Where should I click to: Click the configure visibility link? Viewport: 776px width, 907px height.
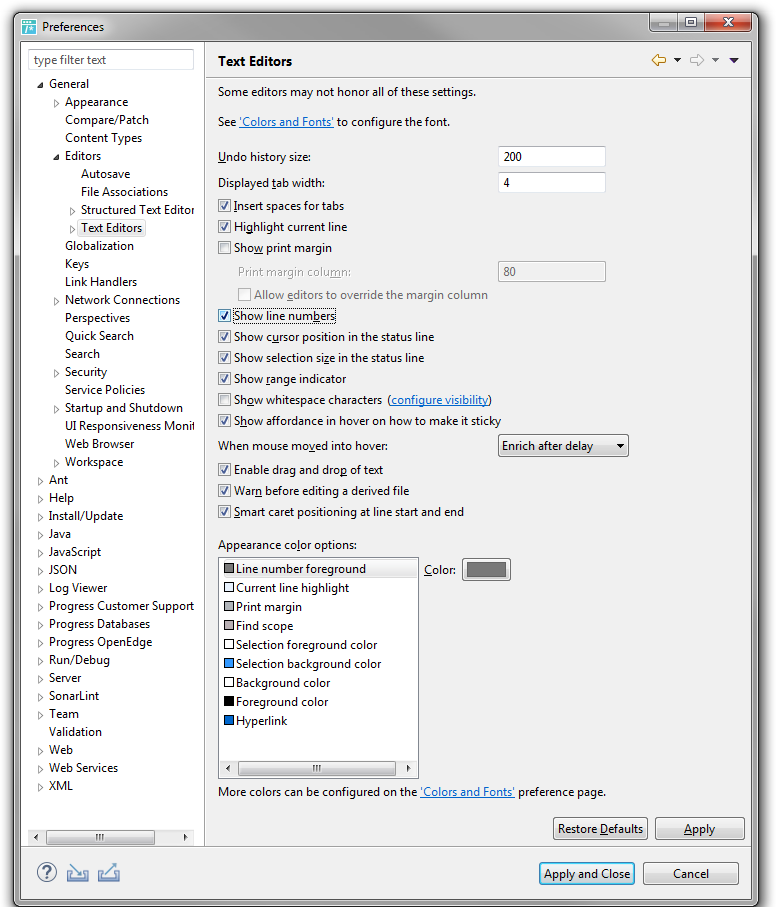tap(439, 400)
